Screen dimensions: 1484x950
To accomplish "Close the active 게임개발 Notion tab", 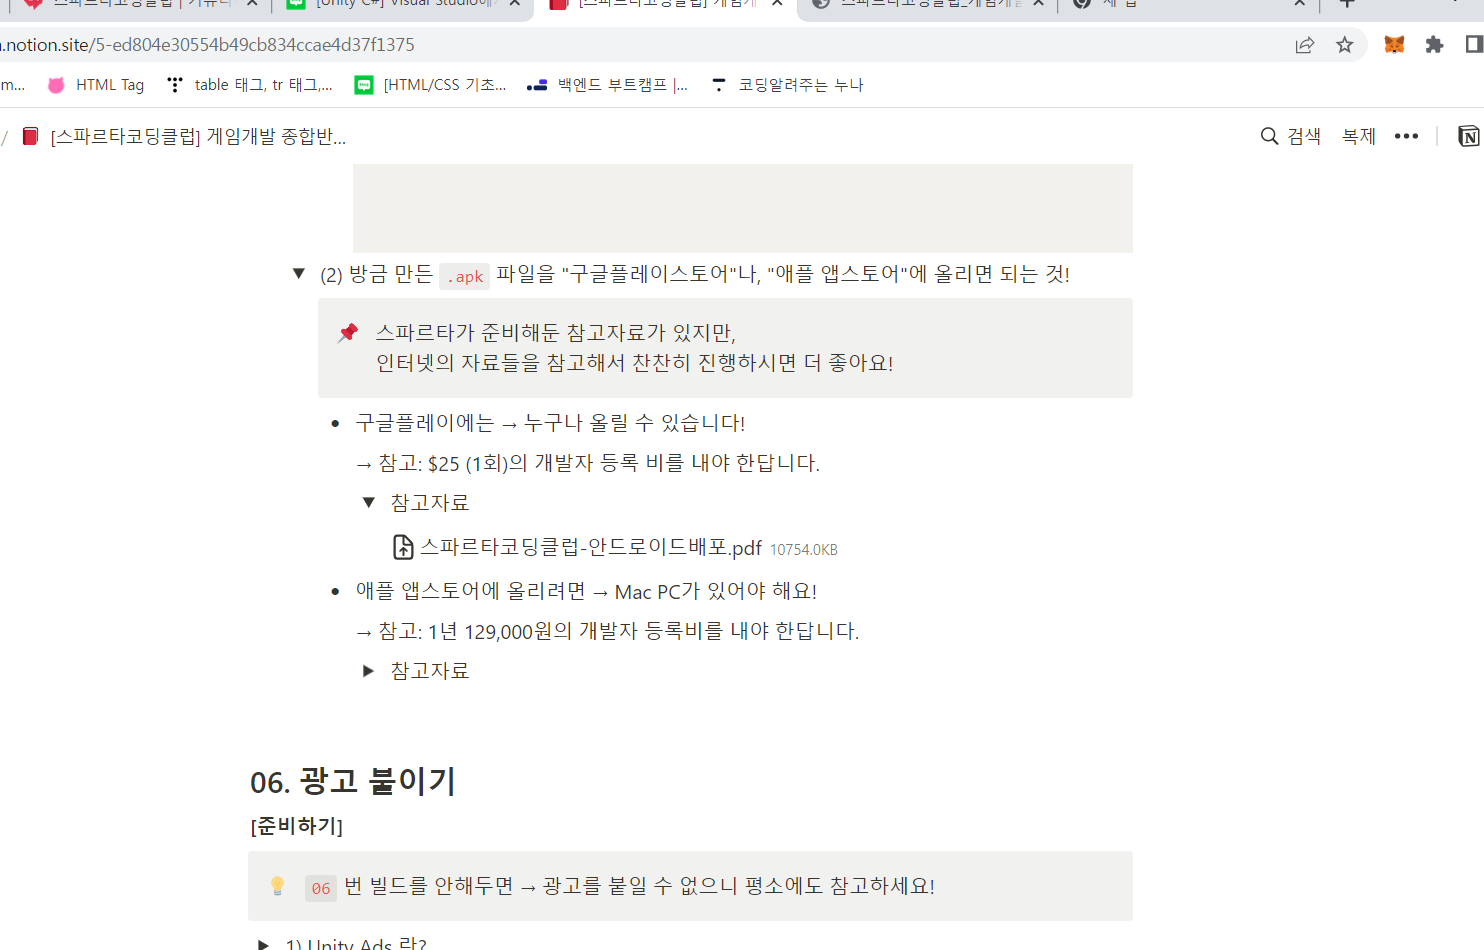I will pyautogui.click(x=777, y=3).
